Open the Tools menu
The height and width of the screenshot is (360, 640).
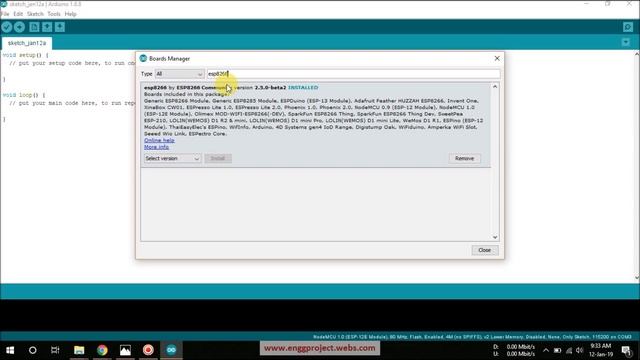(54, 14)
